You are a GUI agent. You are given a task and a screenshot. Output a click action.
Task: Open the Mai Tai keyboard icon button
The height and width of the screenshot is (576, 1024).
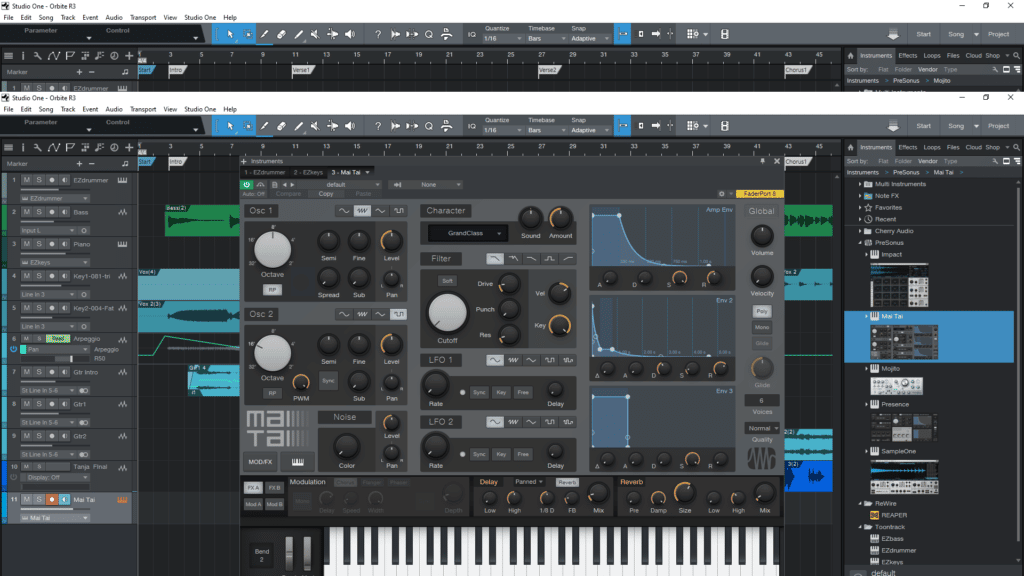(x=297, y=462)
